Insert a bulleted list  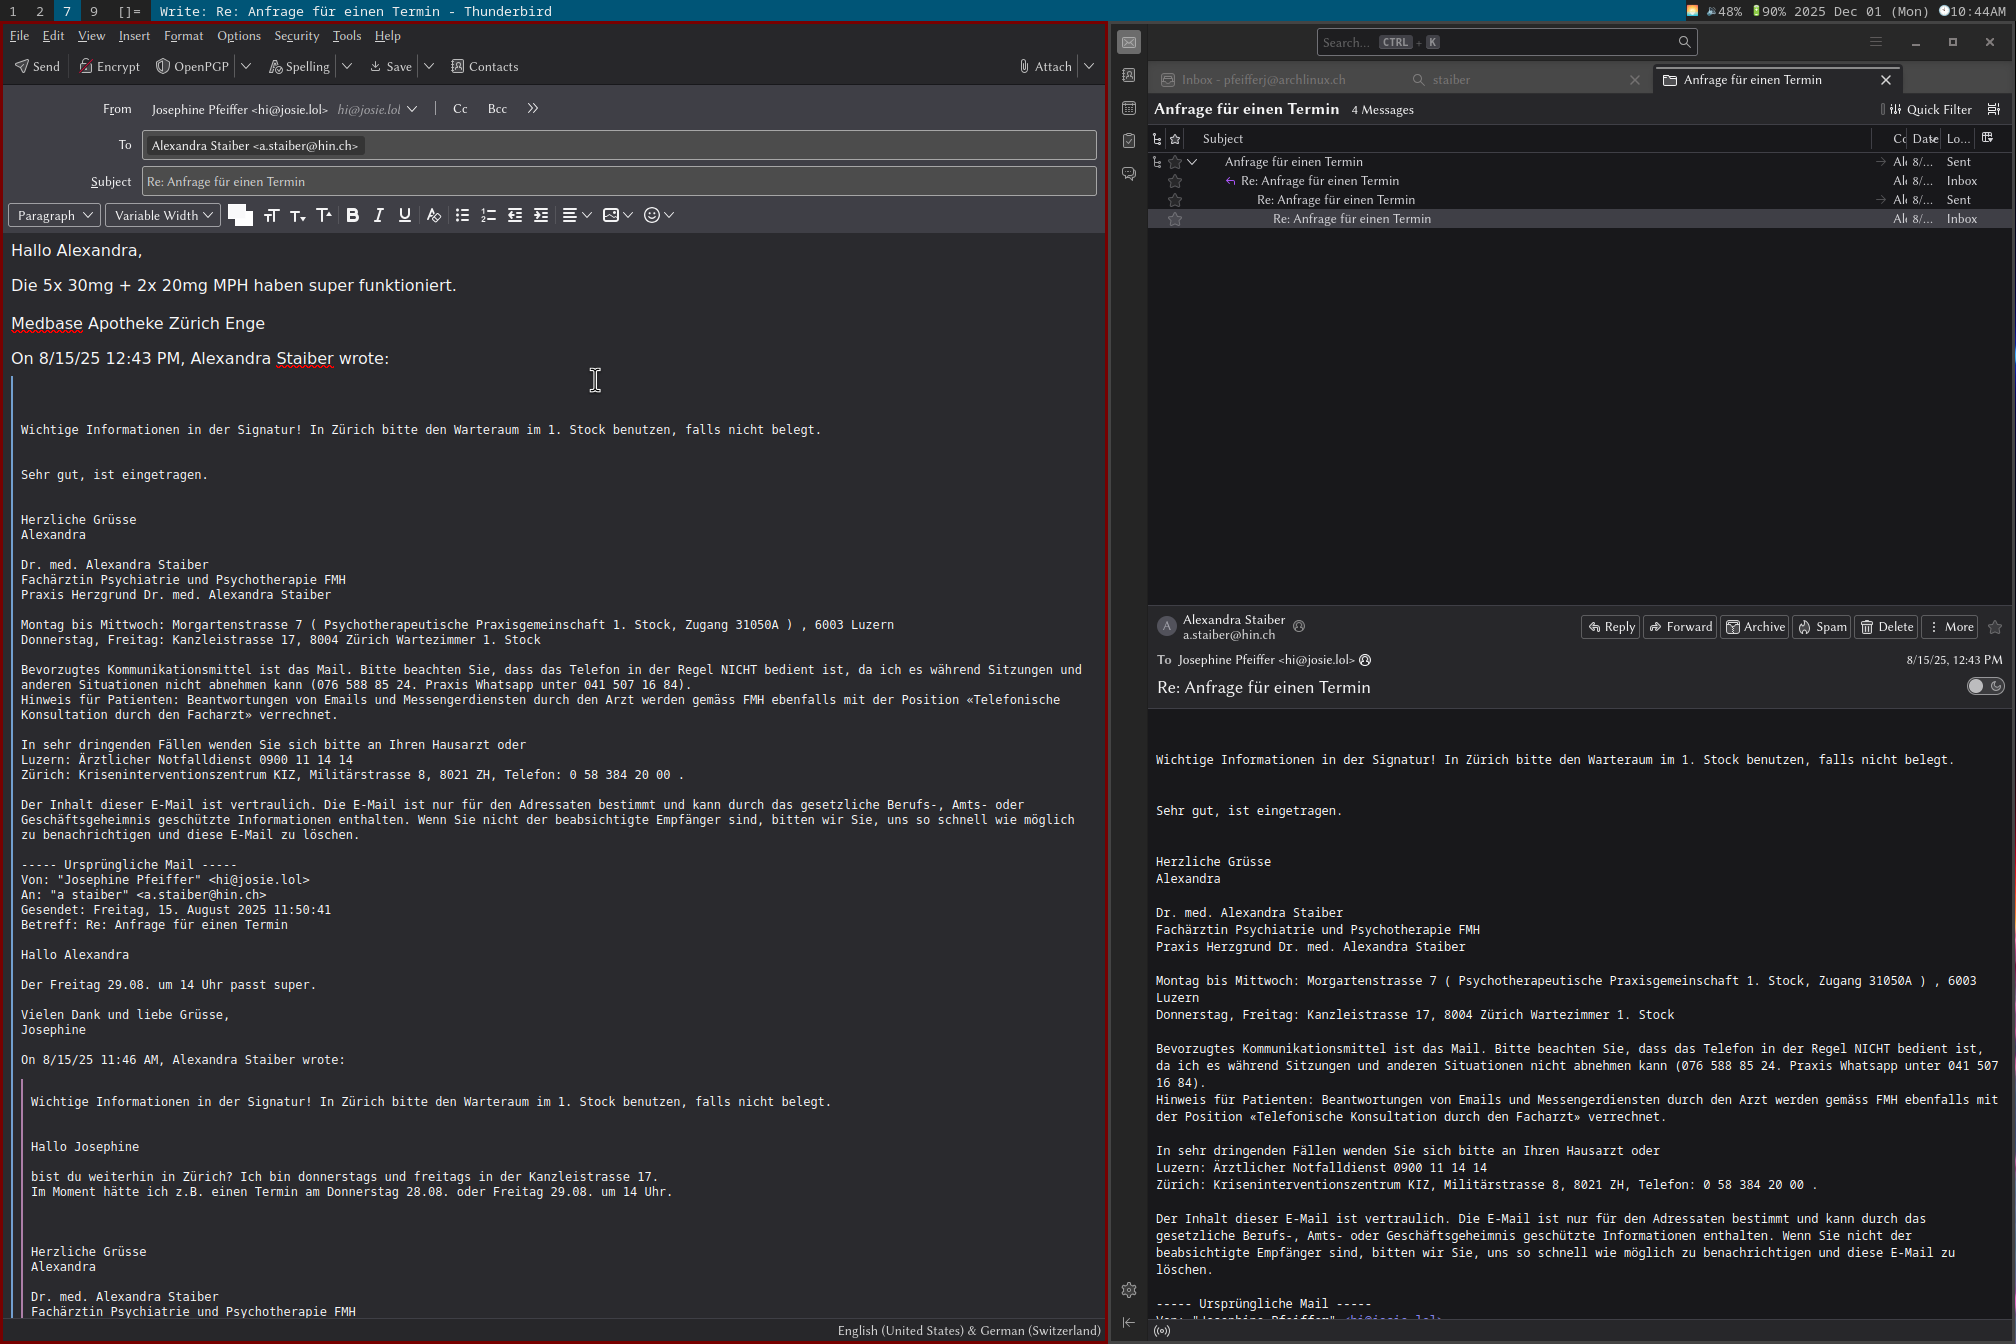coord(462,215)
